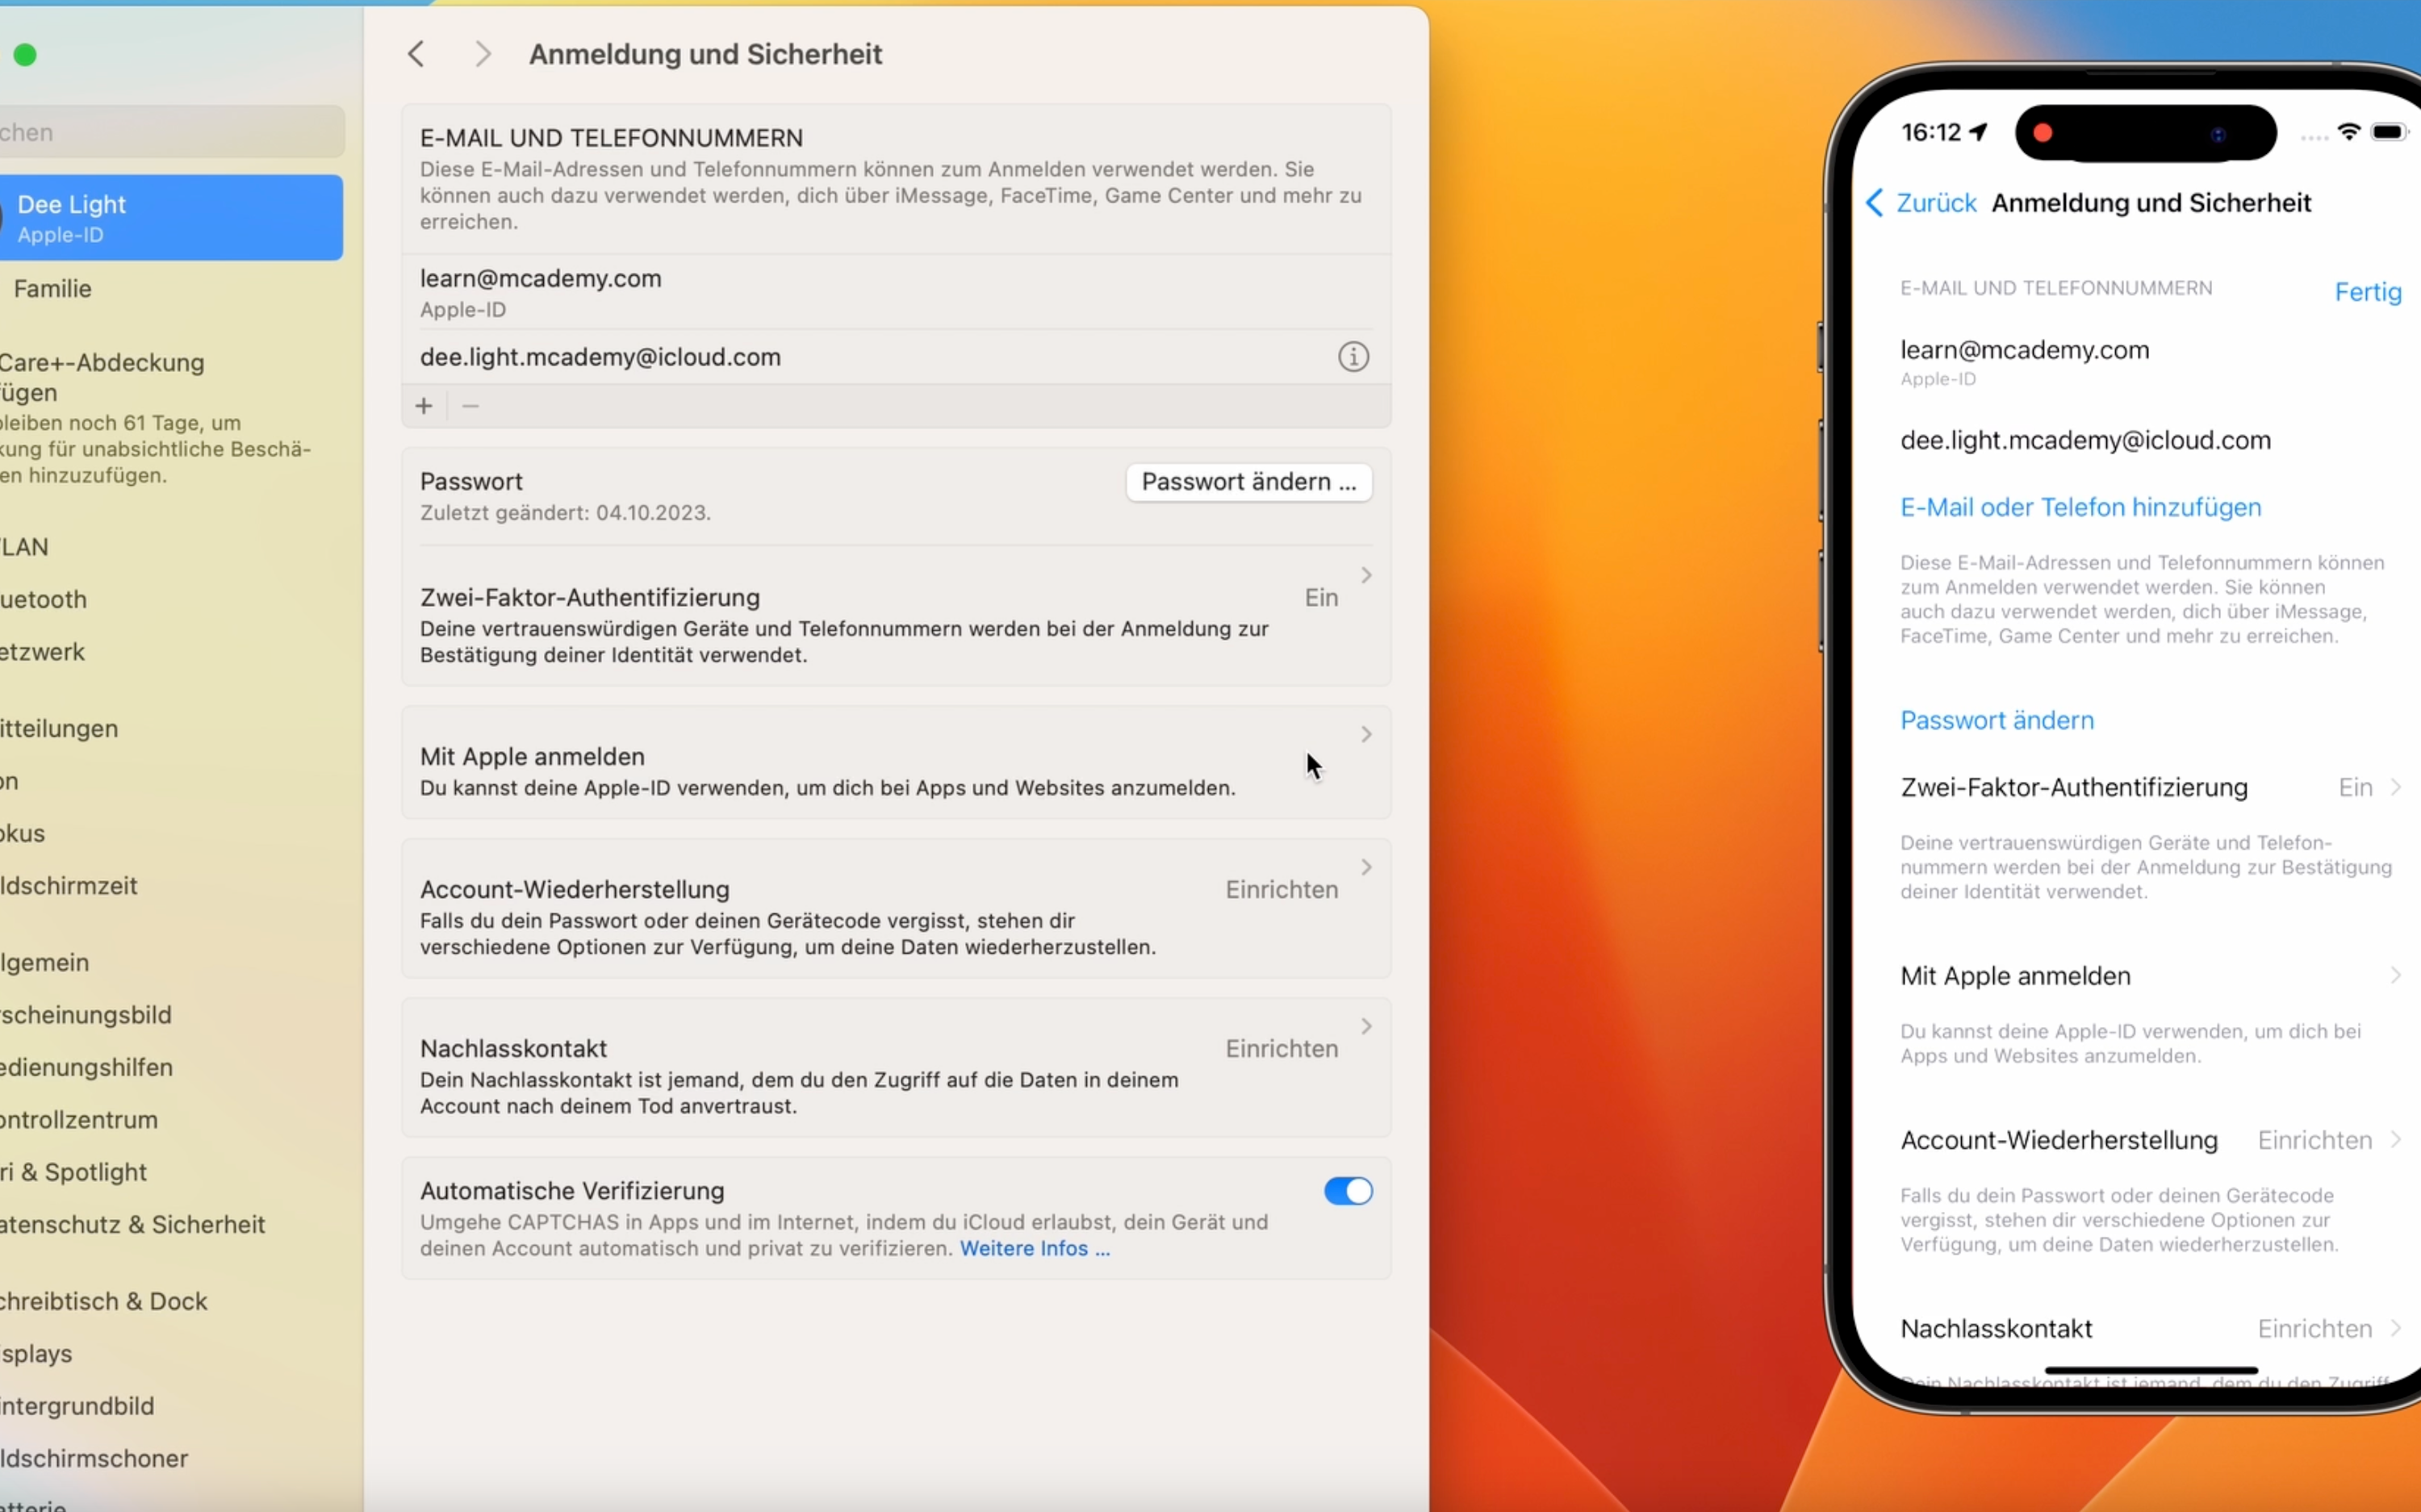Open Kontrollzentrum settings in sidebar
Screen dimensions: 2421x1512
pyautogui.click(x=78, y=1119)
